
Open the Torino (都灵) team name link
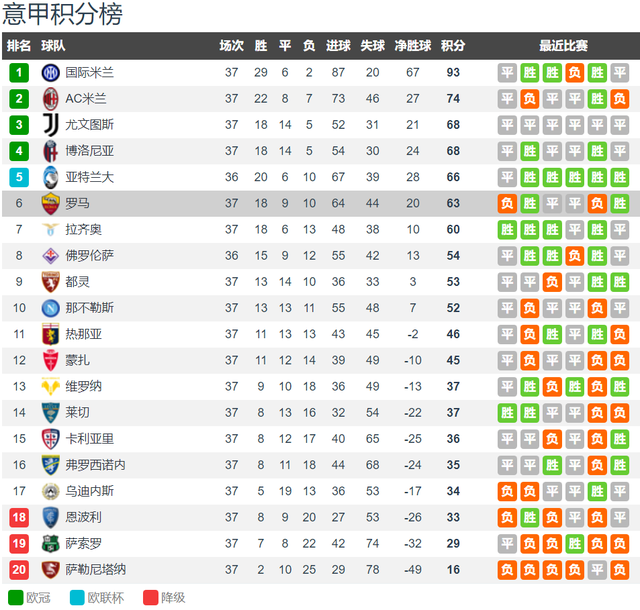click(77, 282)
